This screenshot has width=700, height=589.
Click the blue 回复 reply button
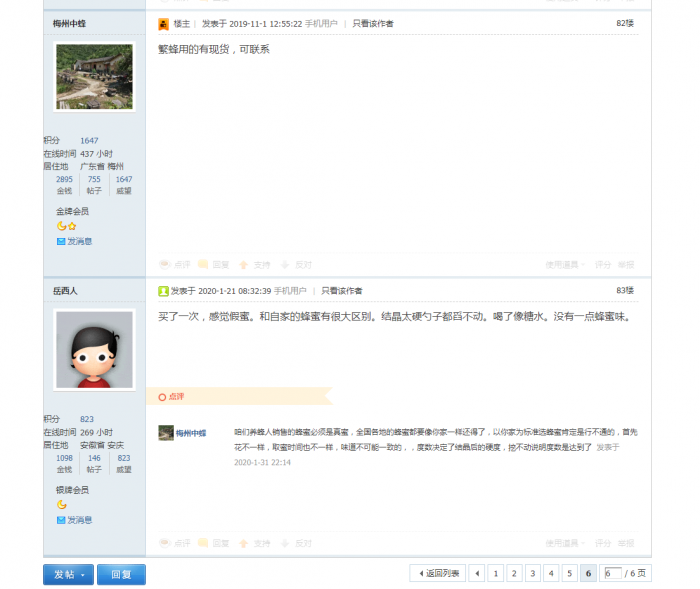pyautogui.click(x=121, y=575)
